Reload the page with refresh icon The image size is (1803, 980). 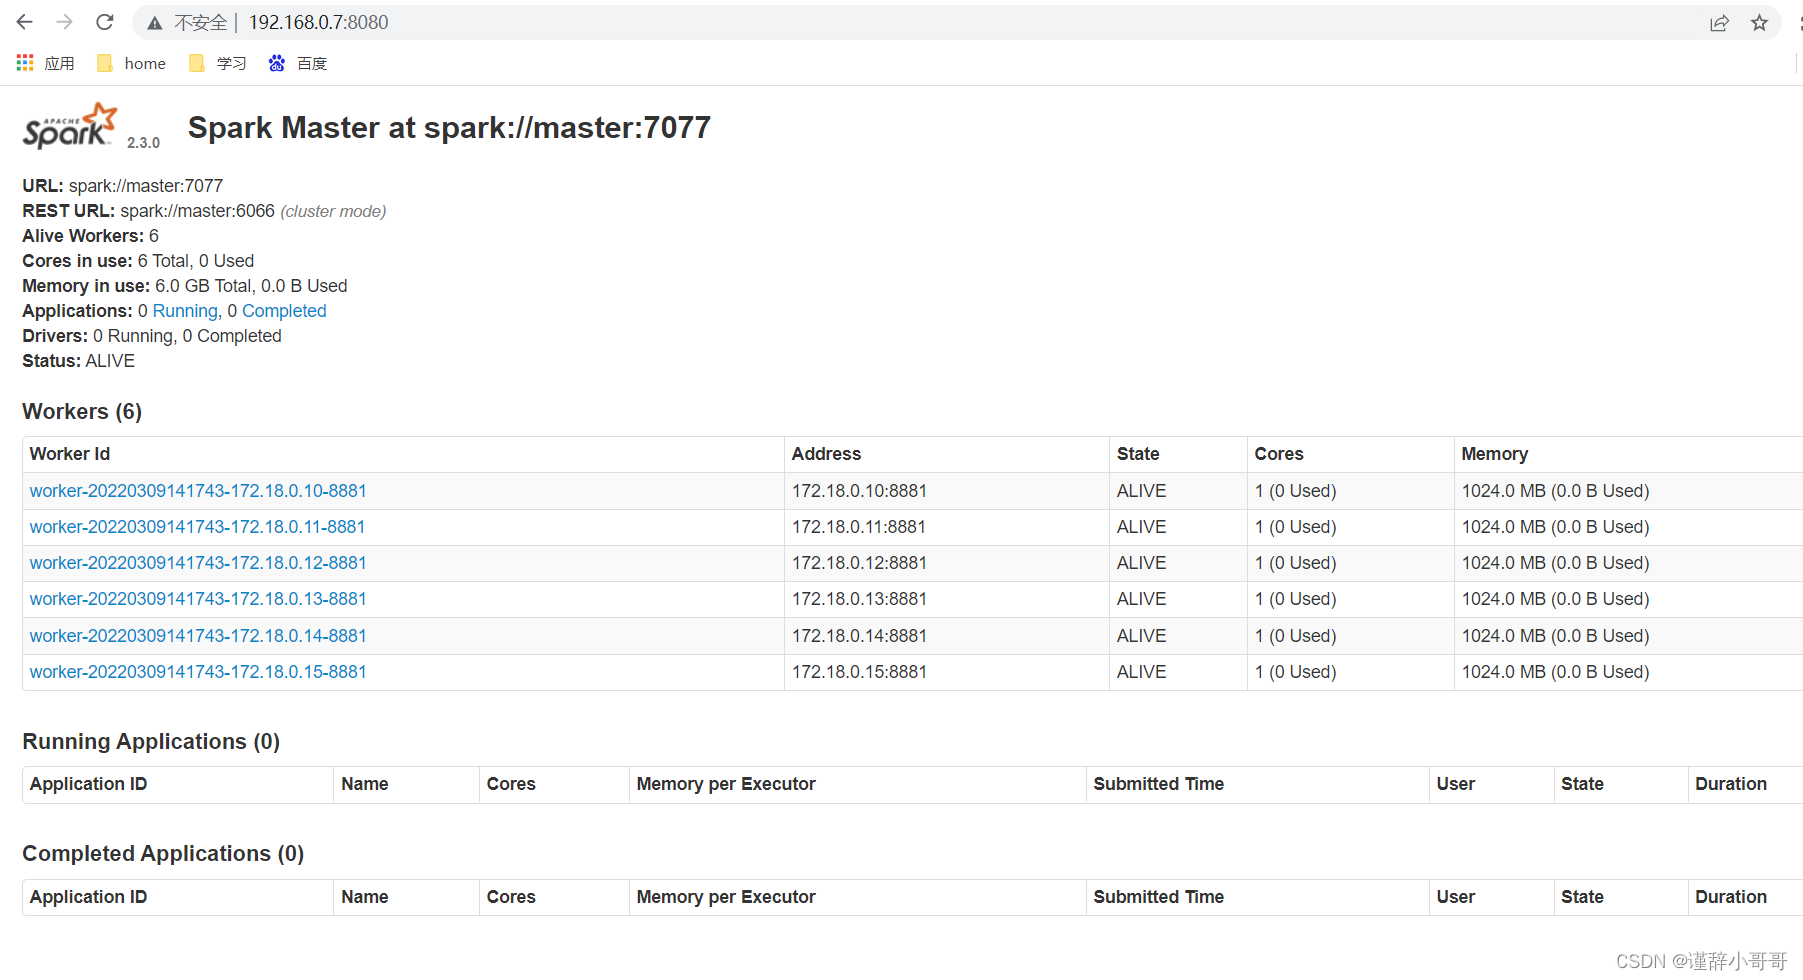pyautogui.click(x=105, y=22)
